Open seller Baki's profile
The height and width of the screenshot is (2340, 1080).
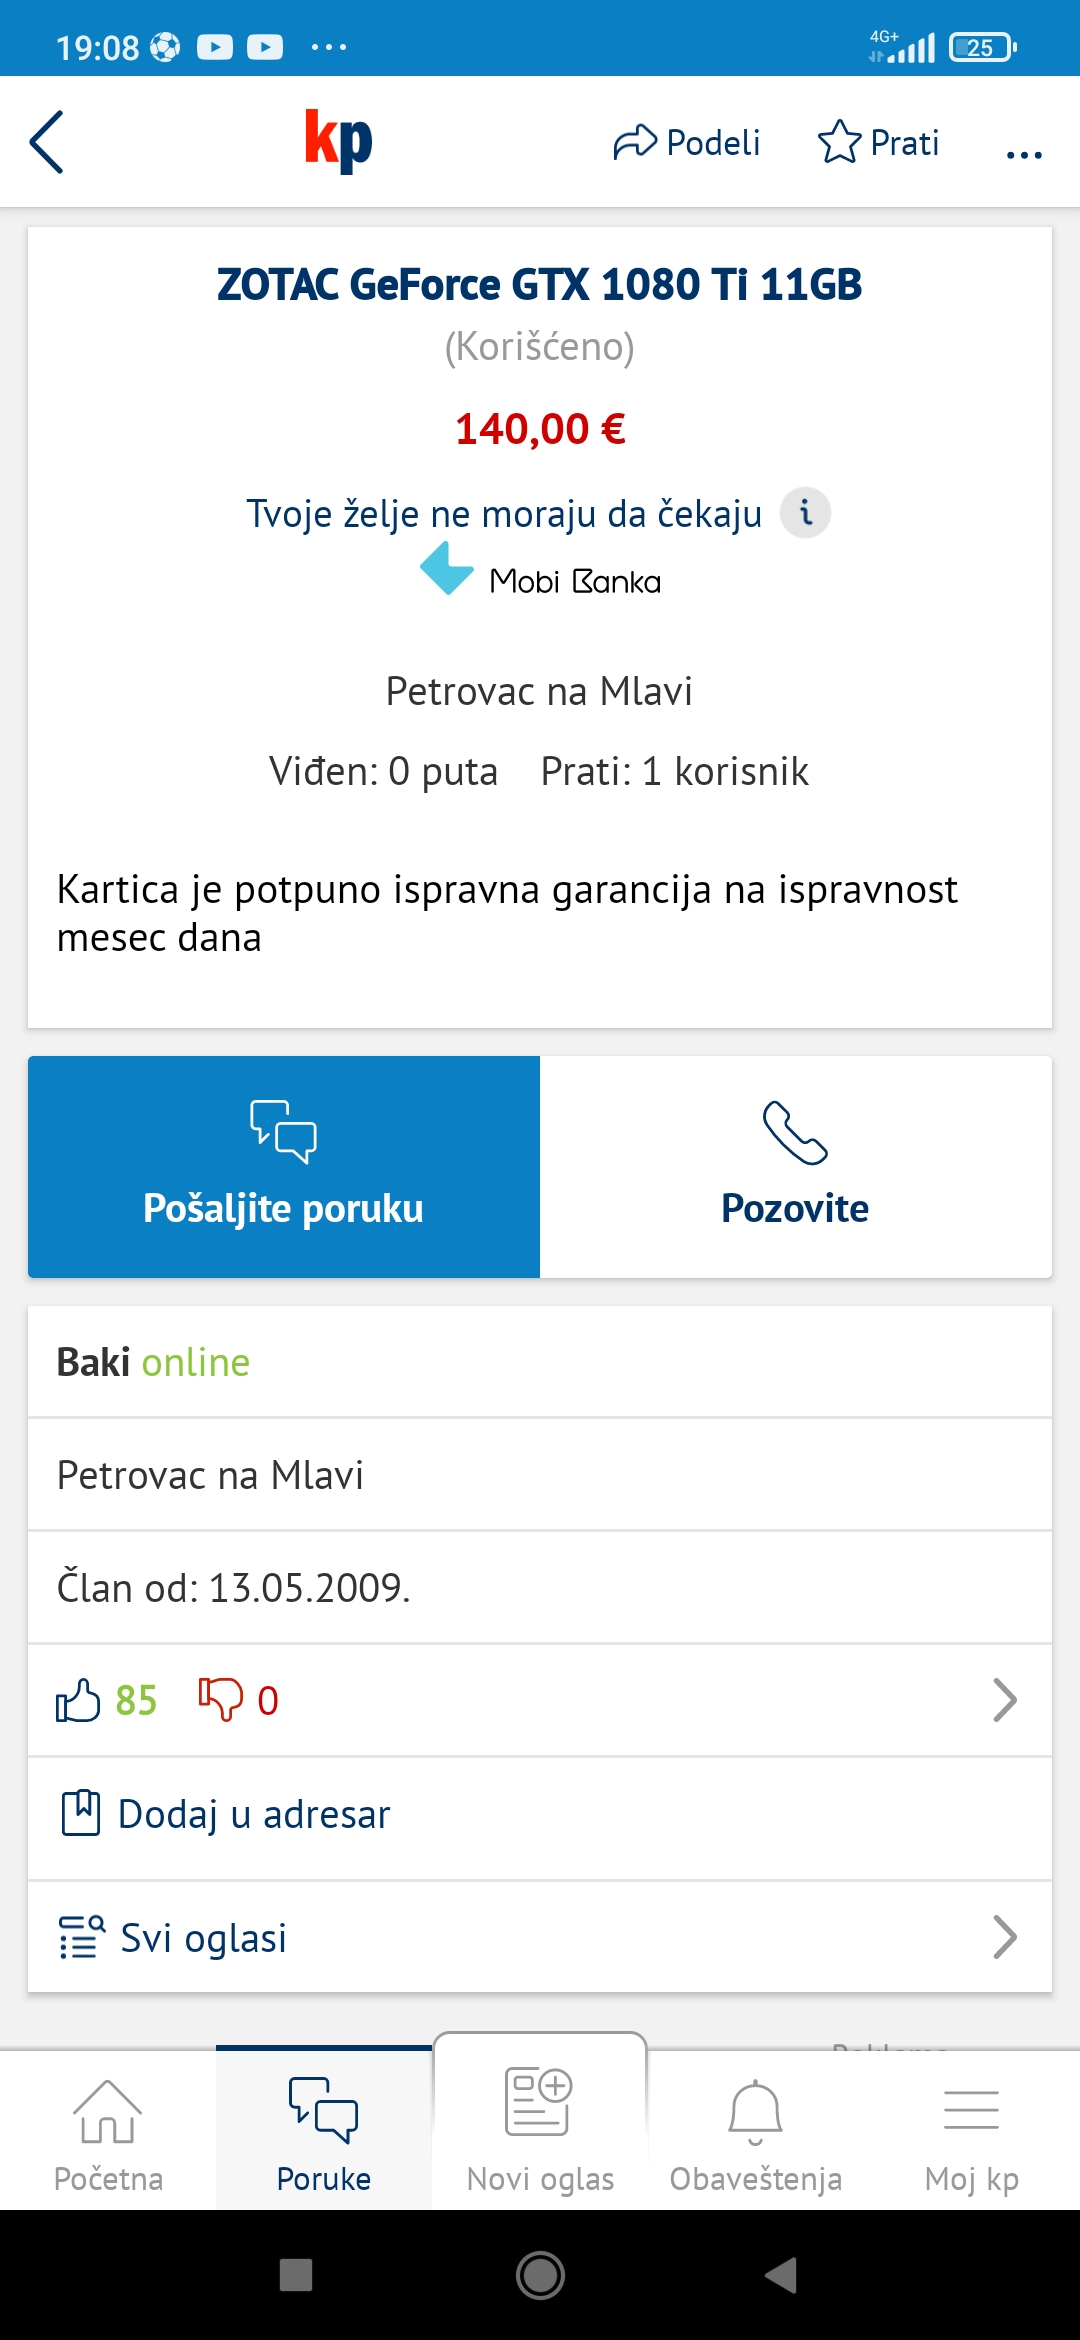(x=94, y=1362)
